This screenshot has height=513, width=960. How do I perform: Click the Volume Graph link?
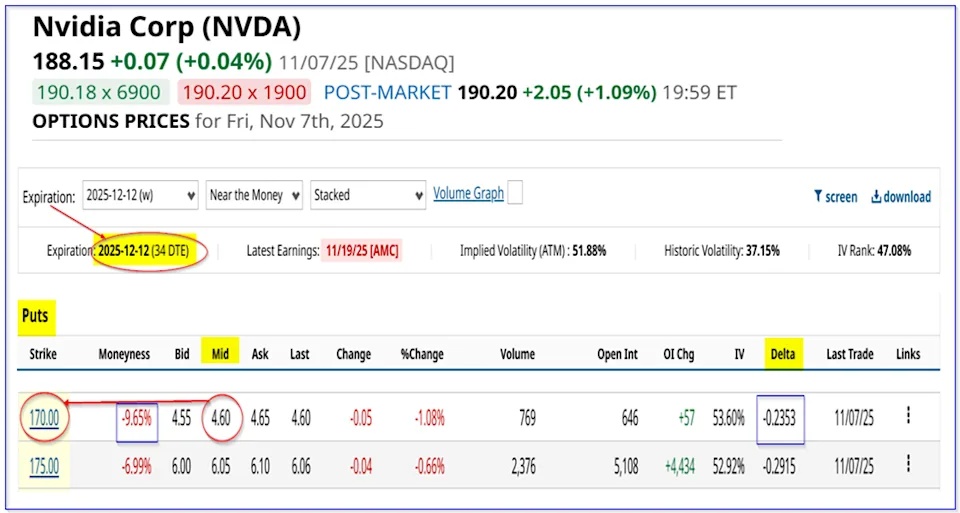[x=468, y=193]
